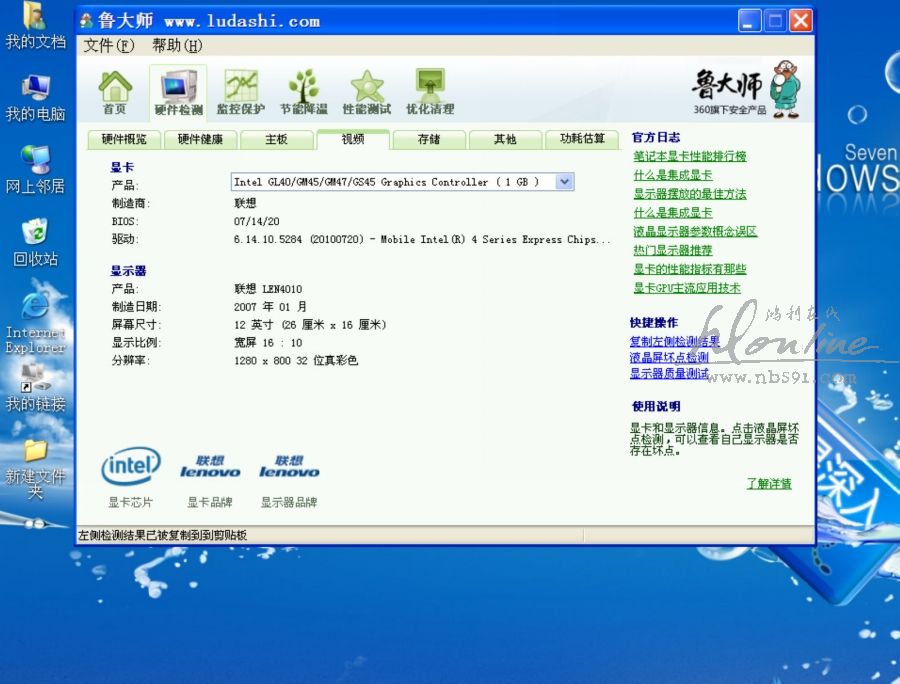
Task: Click the 显示器质量测试 link
Action: 669,374
